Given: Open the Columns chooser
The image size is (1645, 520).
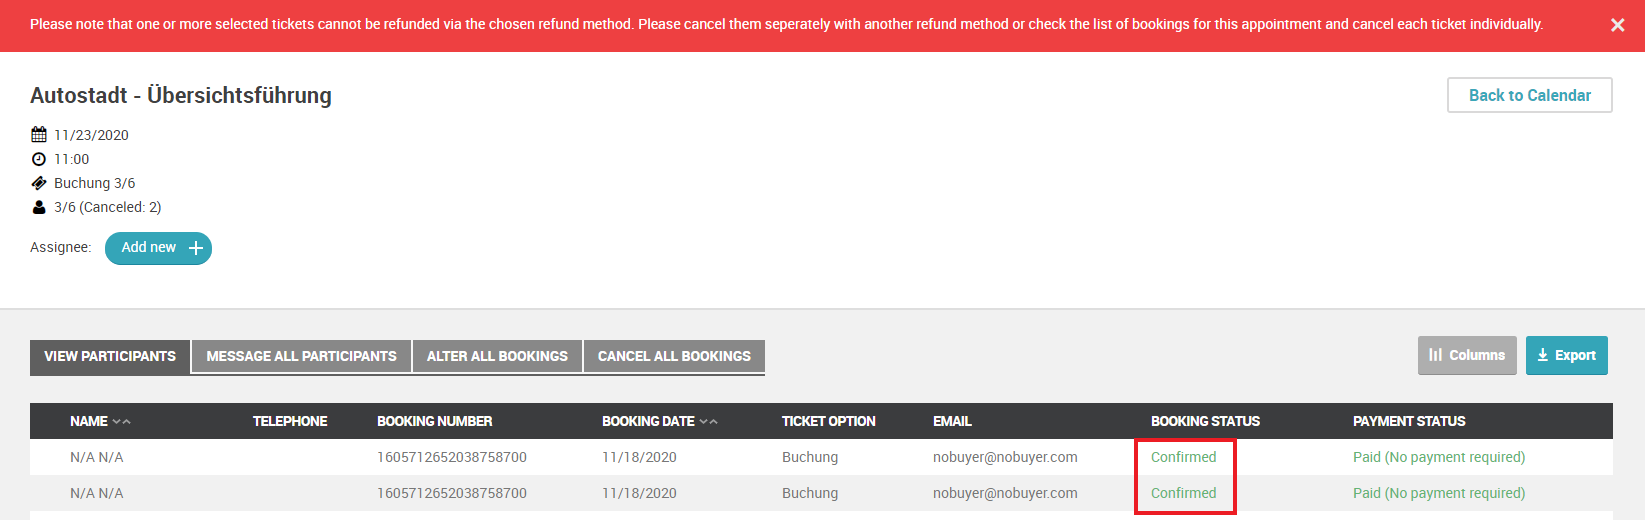Looking at the screenshot, I should tap(1467, 355).
